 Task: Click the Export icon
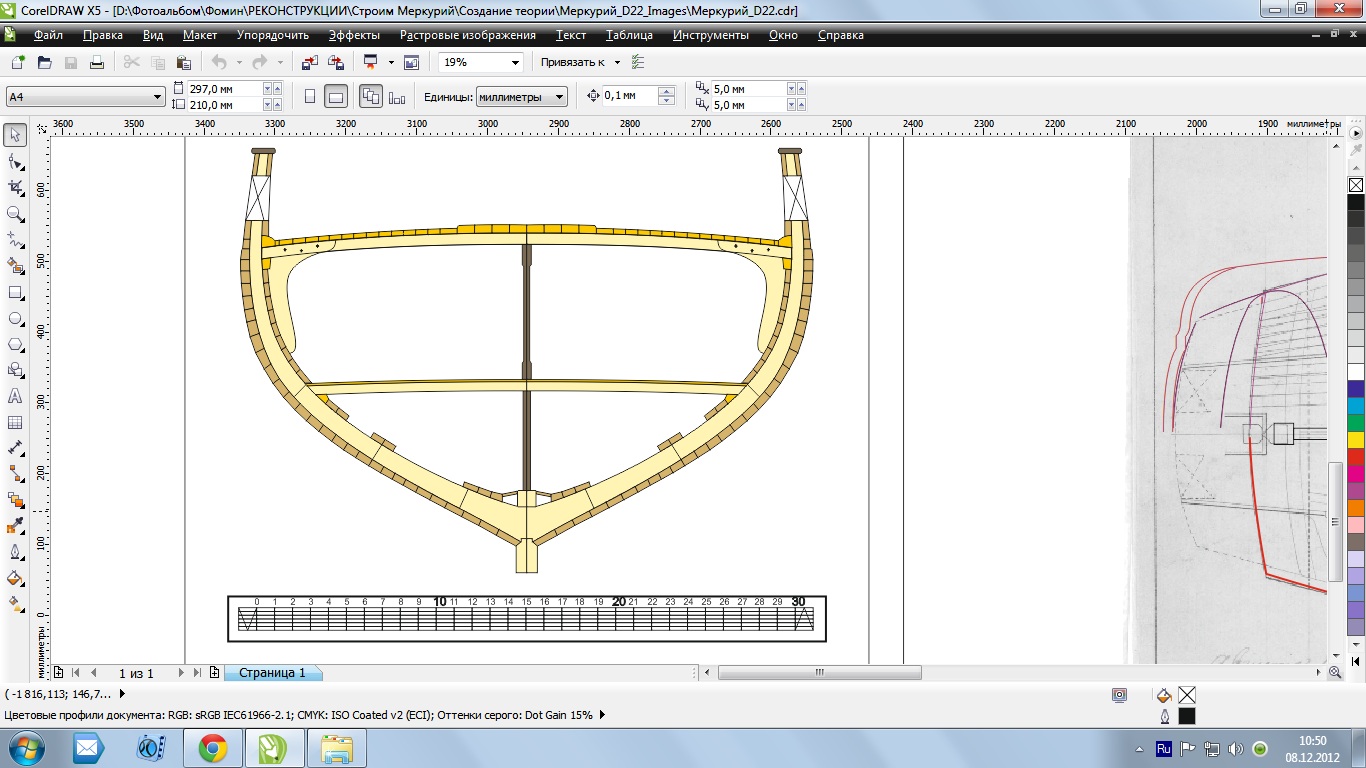[x=336, y=62]
